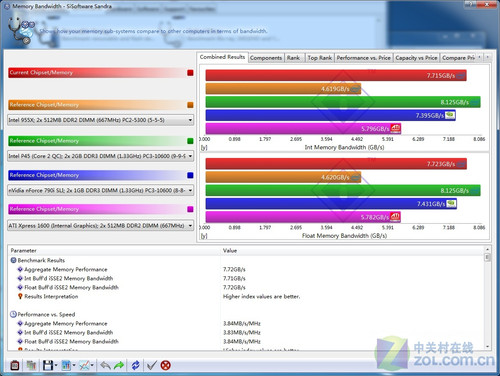
Task: Click the grey checkmark OK icon
Action: tap(151, 365)
